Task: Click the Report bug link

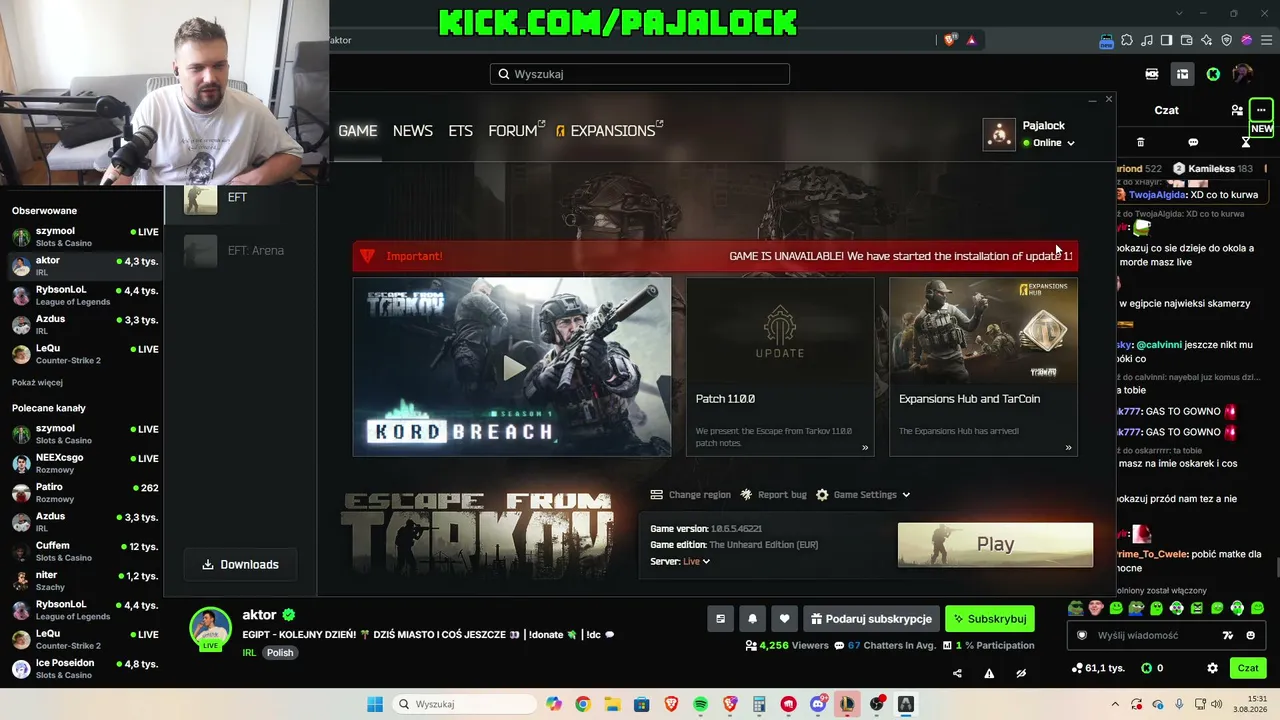Action: [773, 495]
